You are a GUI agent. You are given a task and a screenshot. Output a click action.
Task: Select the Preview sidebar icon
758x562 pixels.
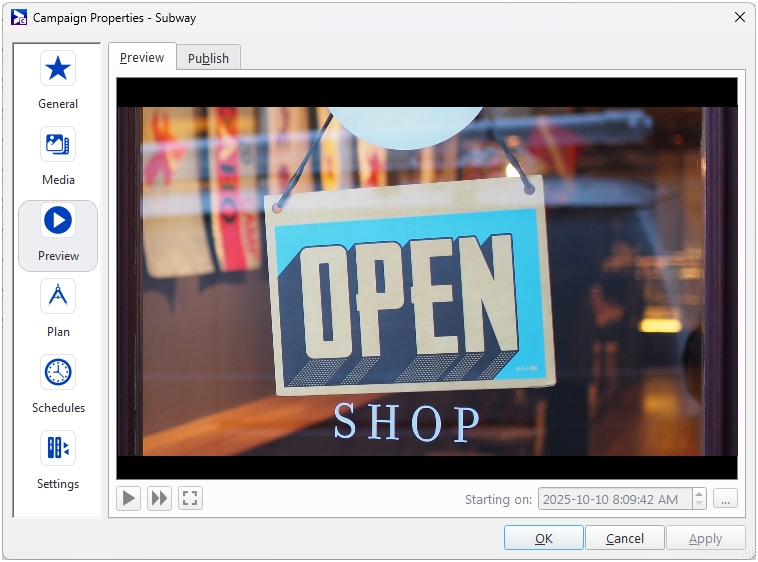[58, 221]
